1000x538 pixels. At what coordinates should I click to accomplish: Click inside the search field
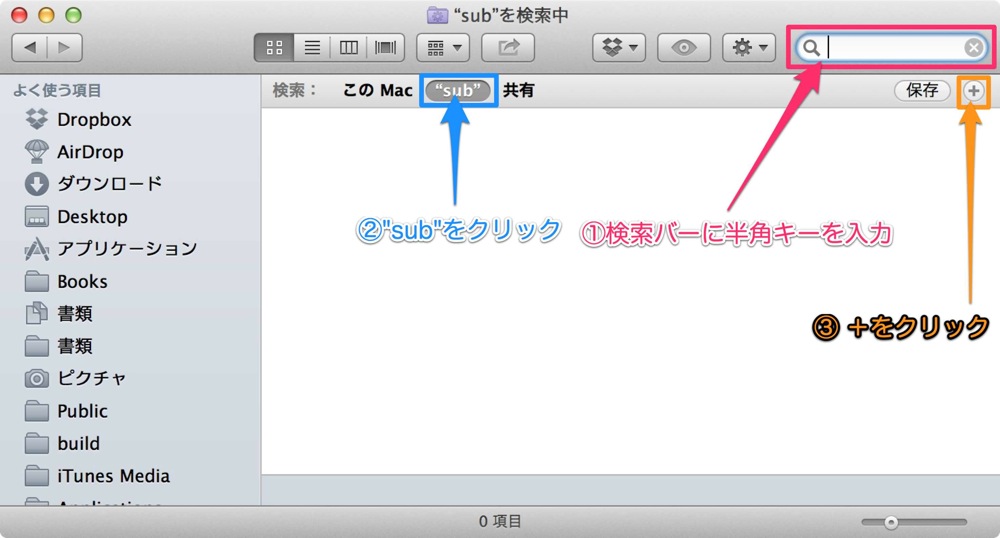point(891,47)
